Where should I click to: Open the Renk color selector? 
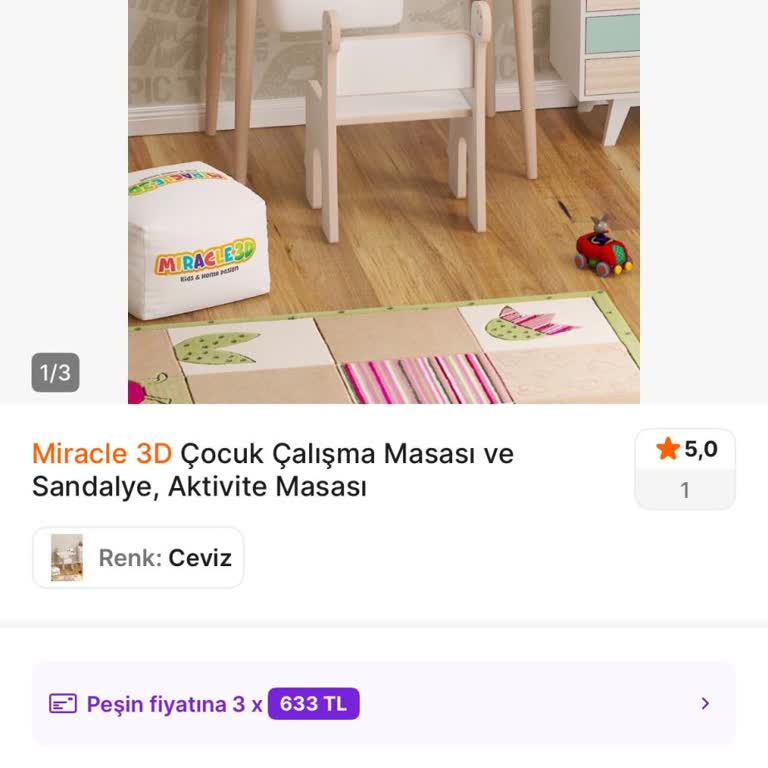click(x=138, y=557)
